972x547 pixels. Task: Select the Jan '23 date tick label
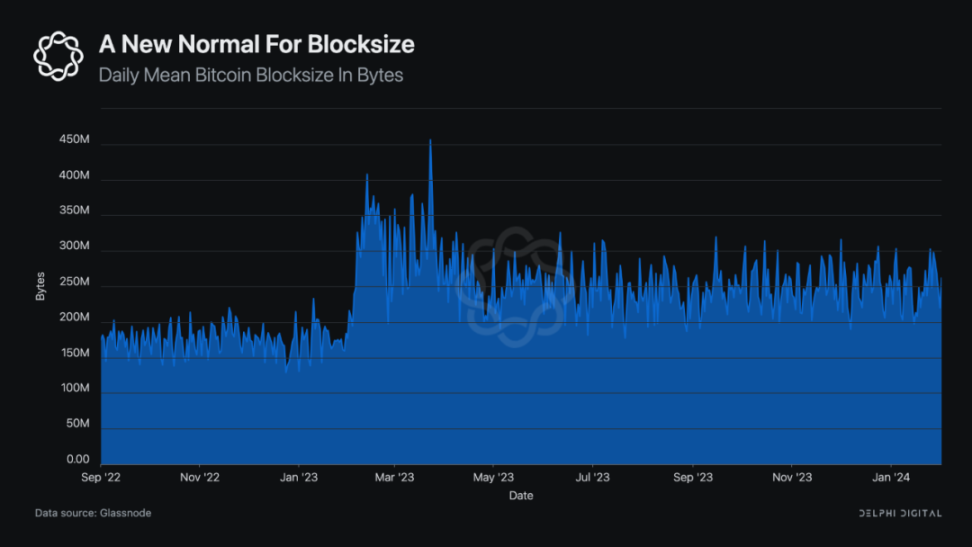click(x=298, y=477)
